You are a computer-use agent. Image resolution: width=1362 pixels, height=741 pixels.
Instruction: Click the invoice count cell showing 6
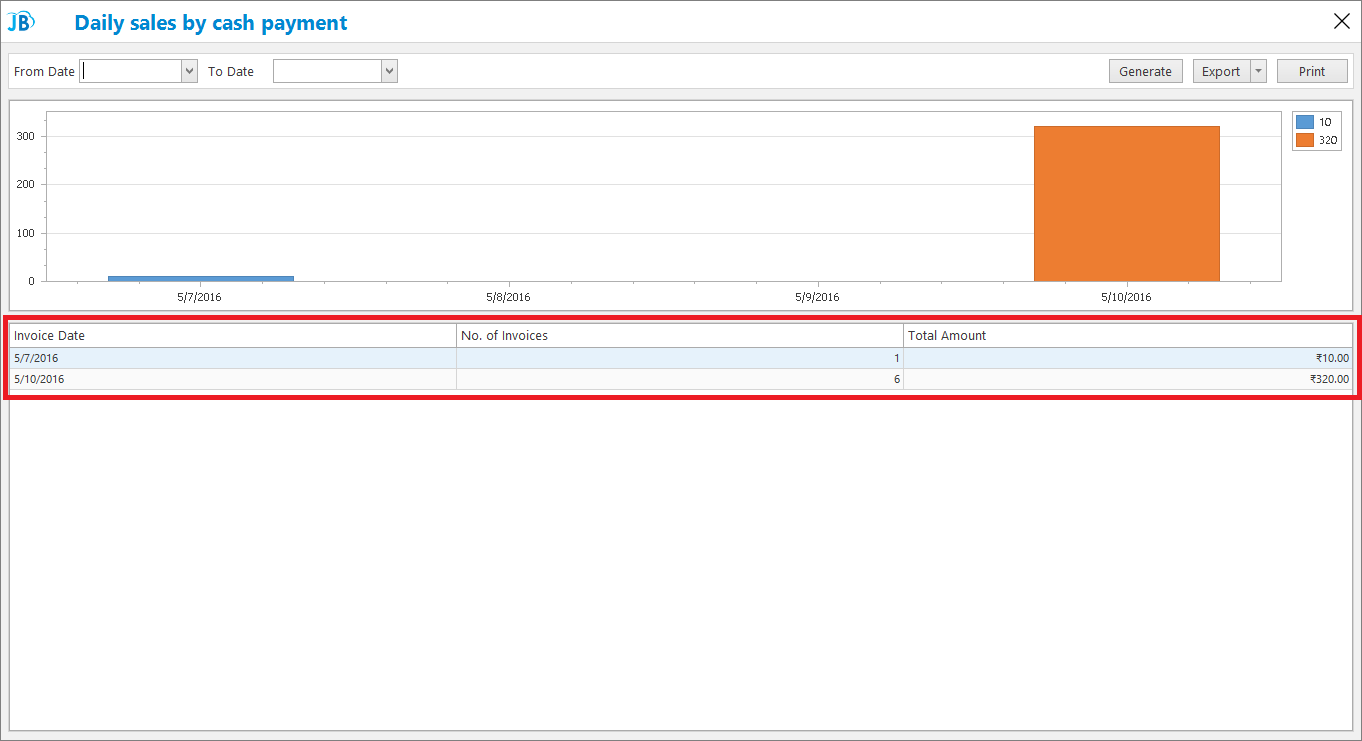[680, 379]
